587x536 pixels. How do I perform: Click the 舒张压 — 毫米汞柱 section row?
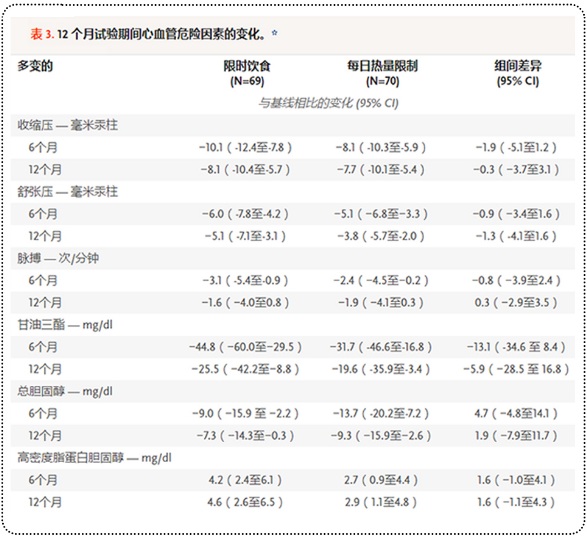click(x=293, y=192)
